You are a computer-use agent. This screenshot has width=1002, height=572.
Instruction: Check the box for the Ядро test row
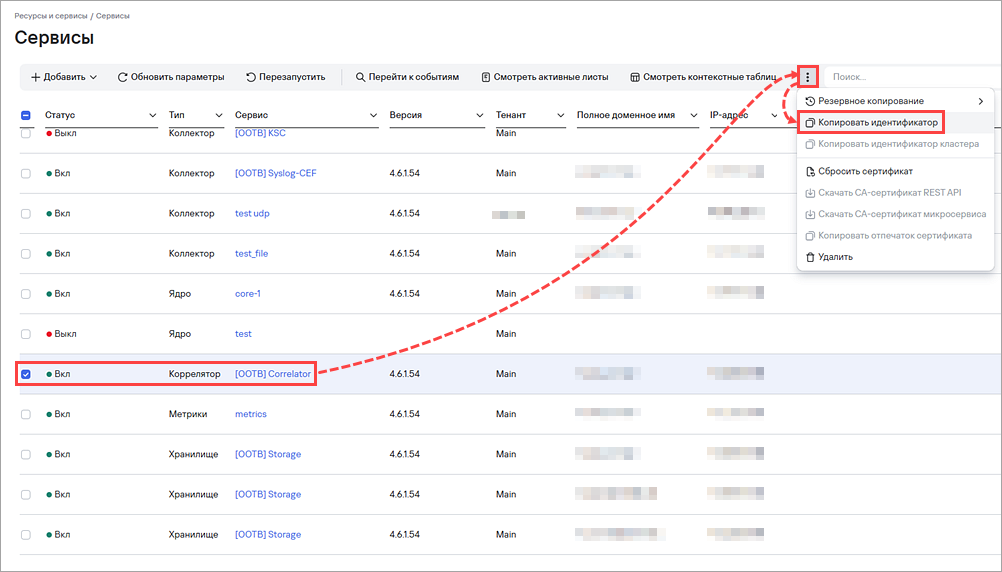(x=26, y=334)
